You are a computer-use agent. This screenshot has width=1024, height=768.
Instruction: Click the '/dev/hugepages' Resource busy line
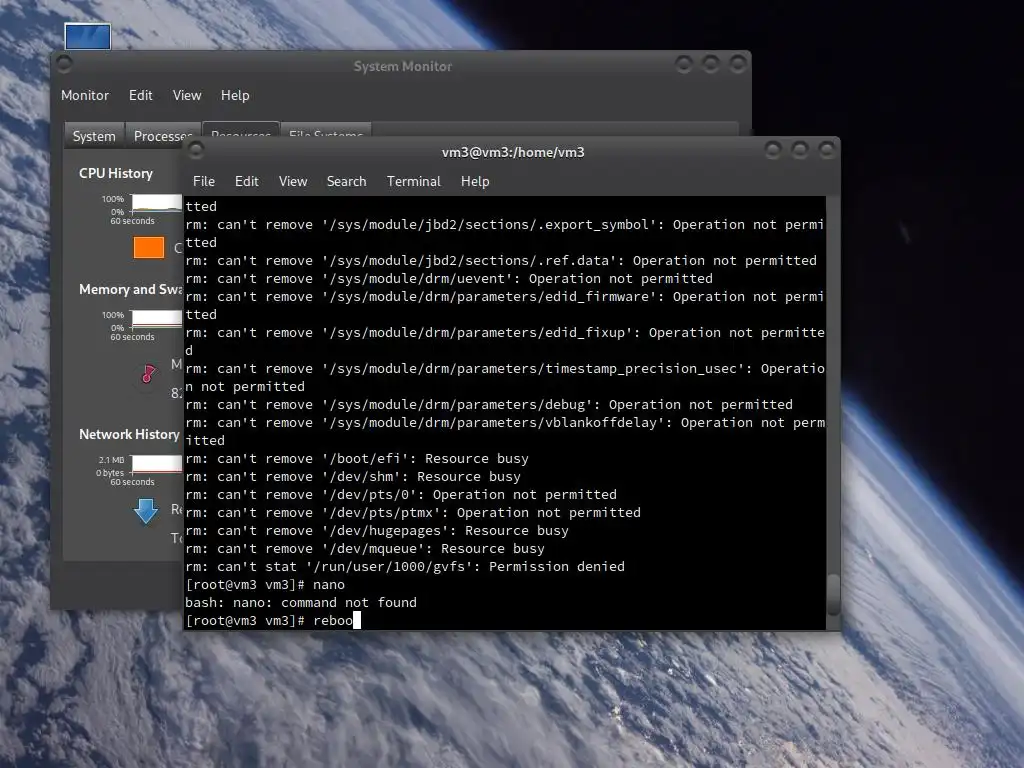click(377, 531)
